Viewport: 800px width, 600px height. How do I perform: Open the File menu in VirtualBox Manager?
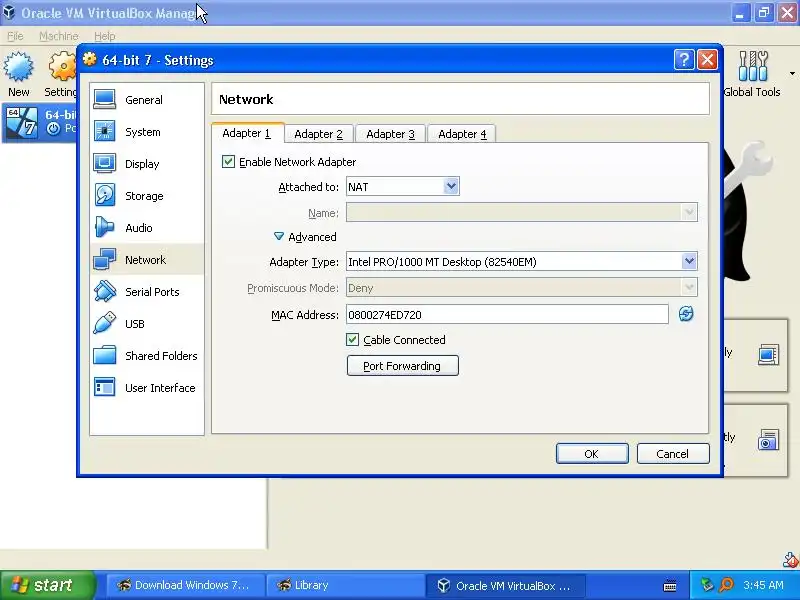tap(15, 36)
